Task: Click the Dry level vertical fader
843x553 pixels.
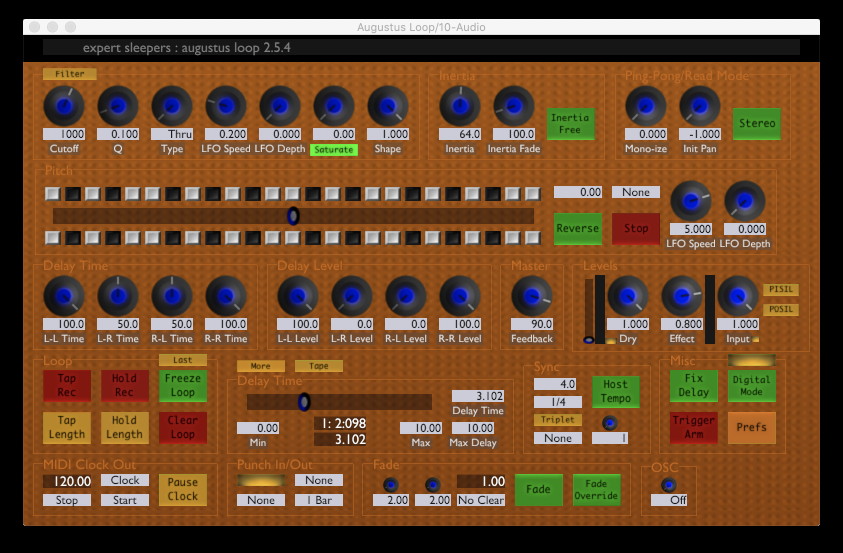Action: [589, 310]
